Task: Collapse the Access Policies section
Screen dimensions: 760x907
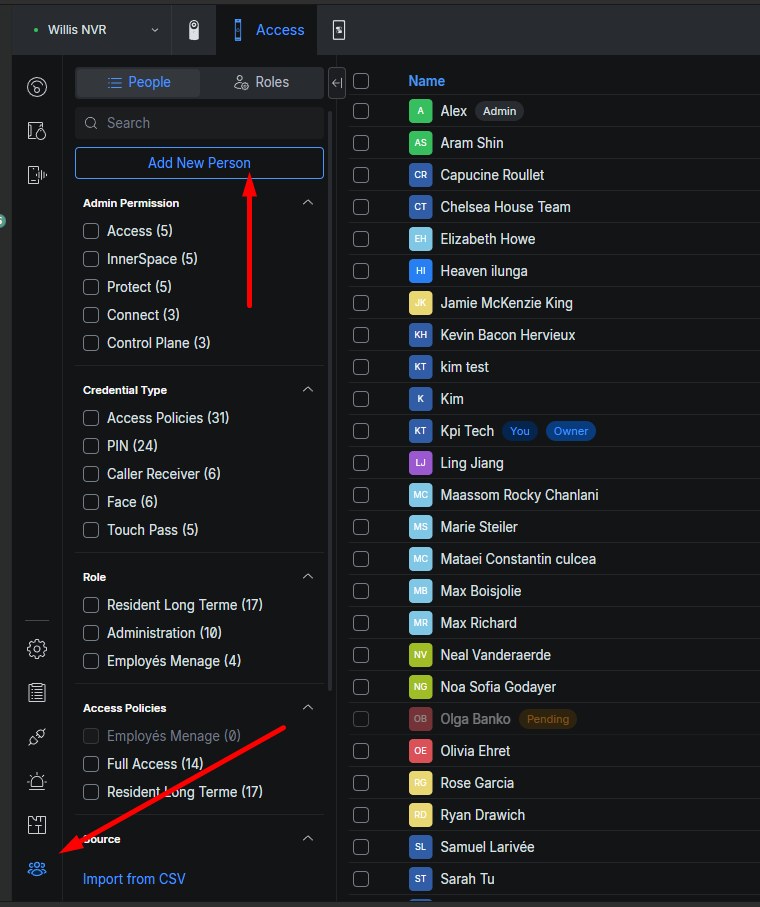Action: click(308, 707)
